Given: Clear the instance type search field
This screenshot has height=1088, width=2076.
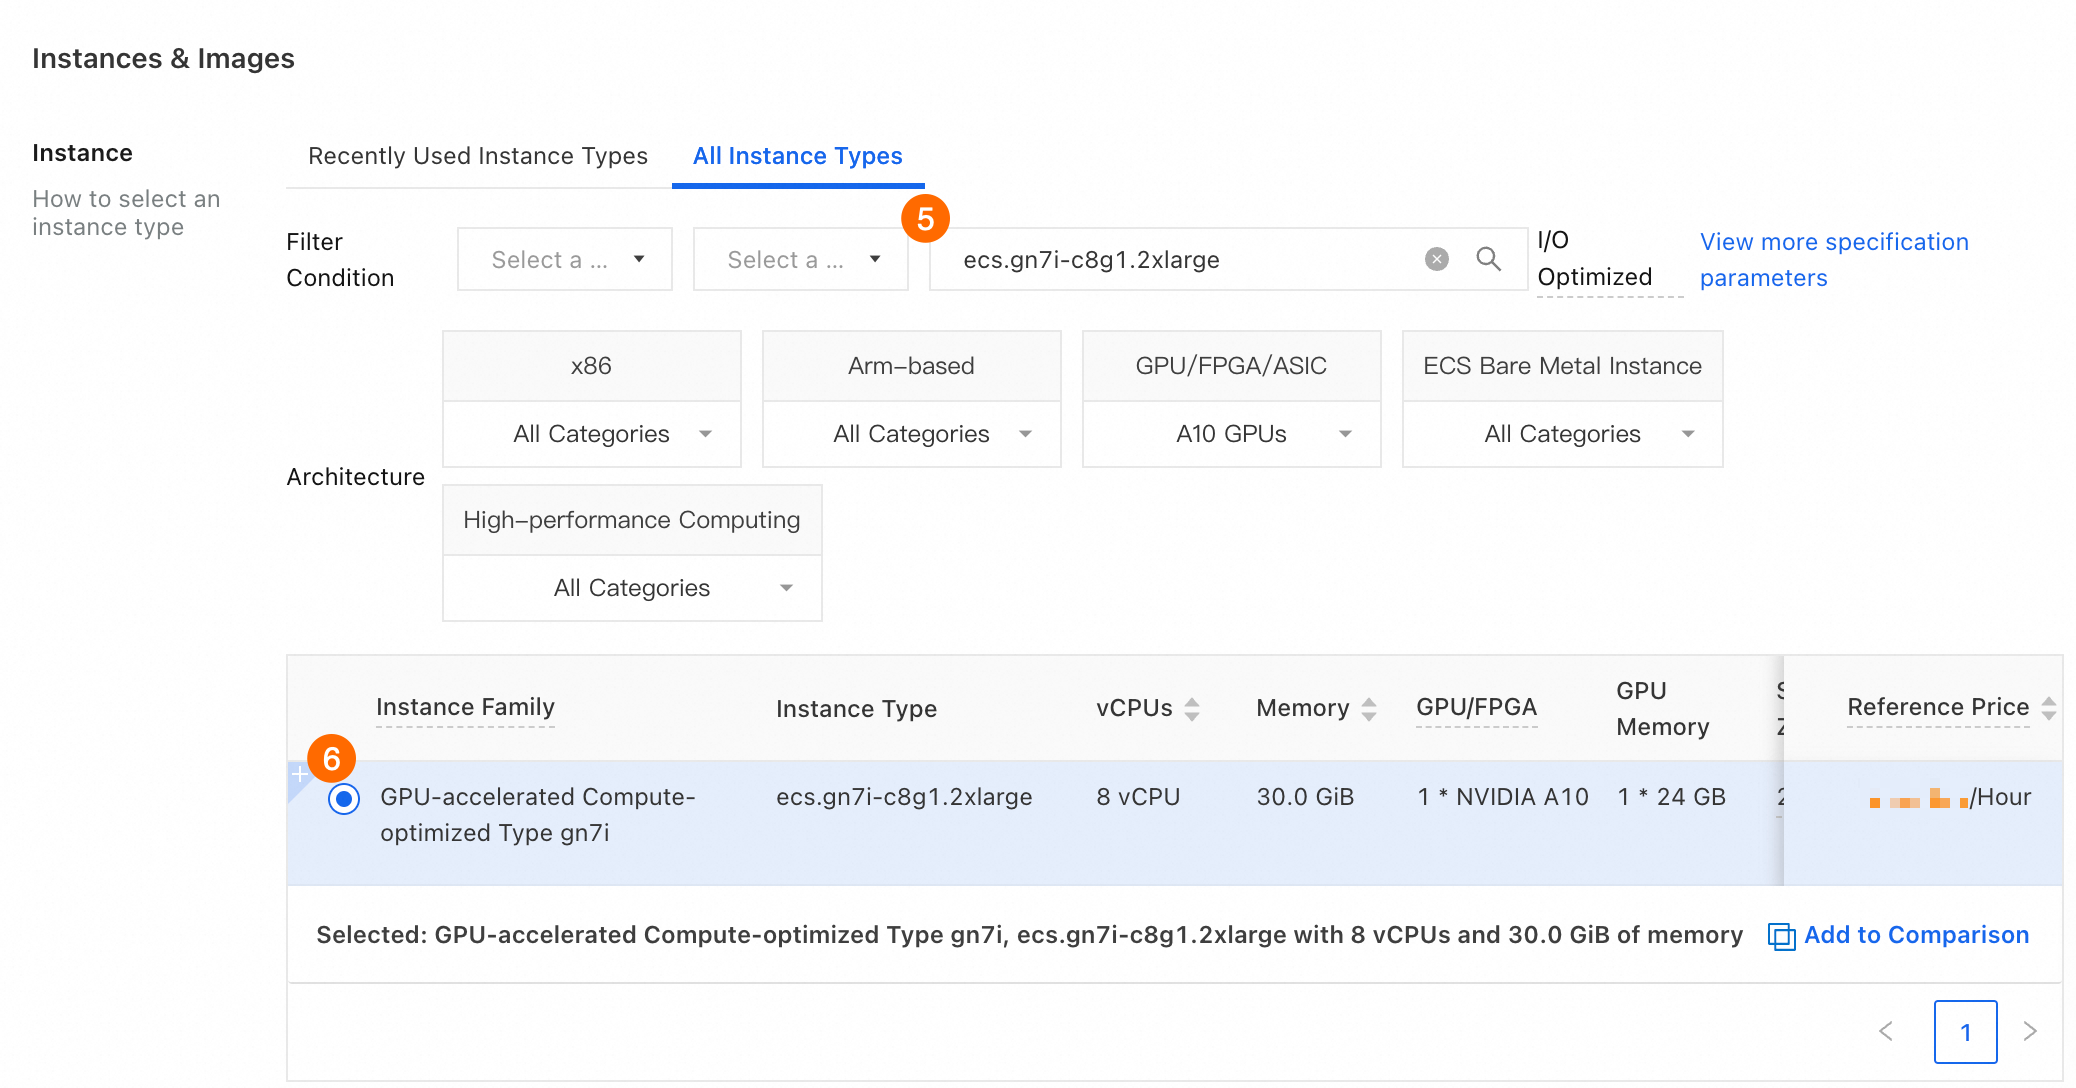Looking at the screenshot, I should pyautogui.click(x=1436, y=260).
